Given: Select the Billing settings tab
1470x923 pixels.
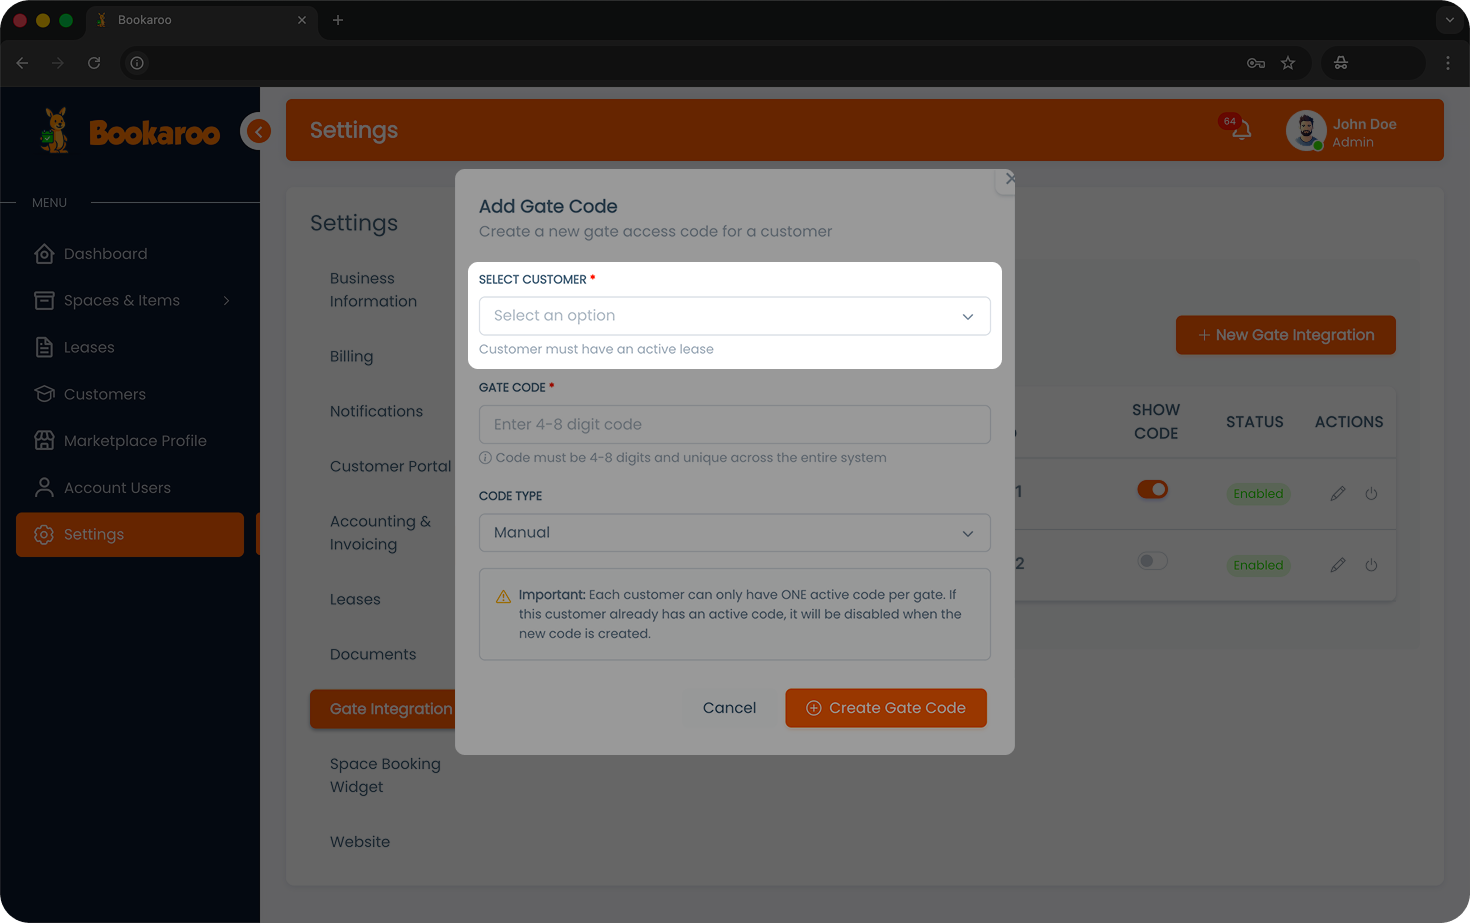Looking at the screenshot, I should [351, 356].
